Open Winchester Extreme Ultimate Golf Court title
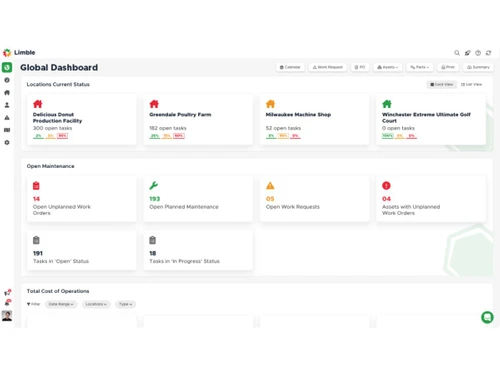The image size is (500, 375). click(x=426, y=118)
